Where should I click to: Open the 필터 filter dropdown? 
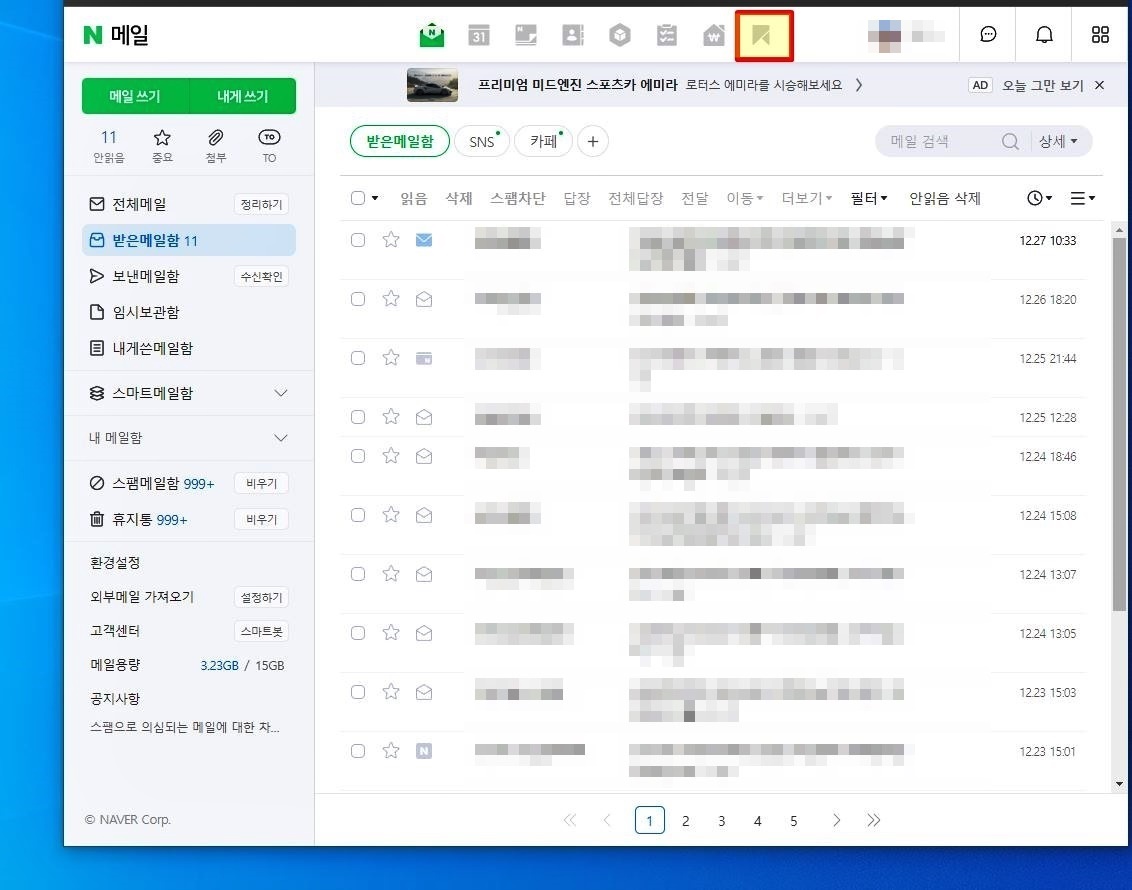pyautogui.click(x=868, y=198)
